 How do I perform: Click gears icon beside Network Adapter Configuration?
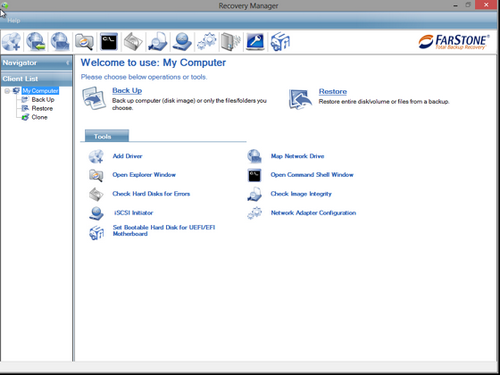point(254,213)
